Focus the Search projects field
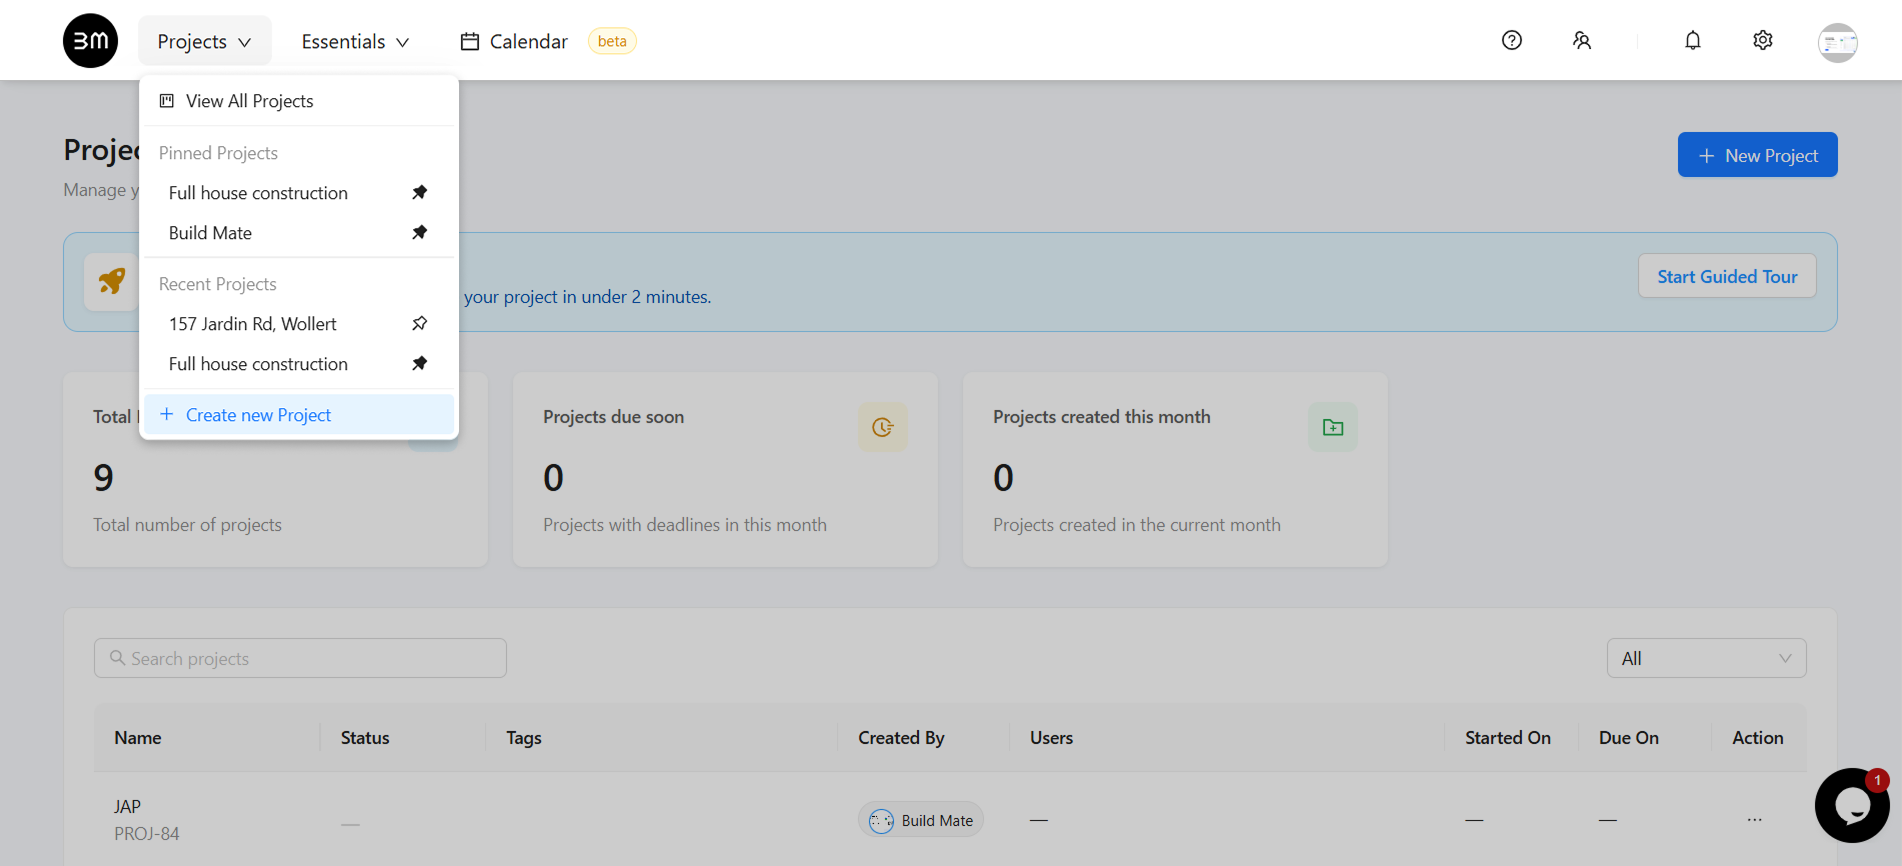 pyautogui.click(x=300, y=658)
